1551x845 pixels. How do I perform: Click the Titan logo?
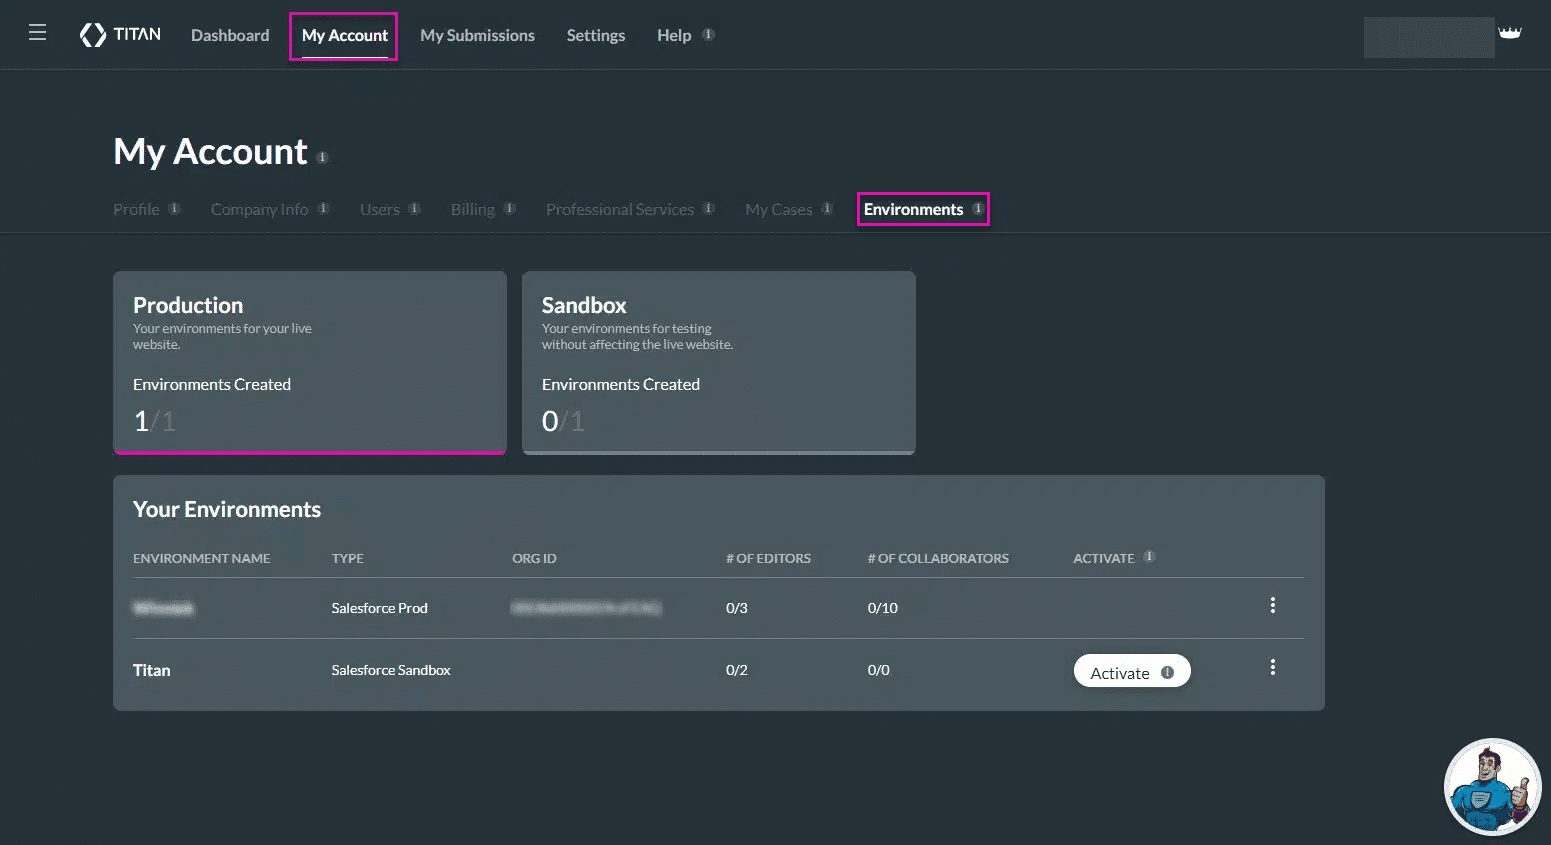tap(120, 35)
